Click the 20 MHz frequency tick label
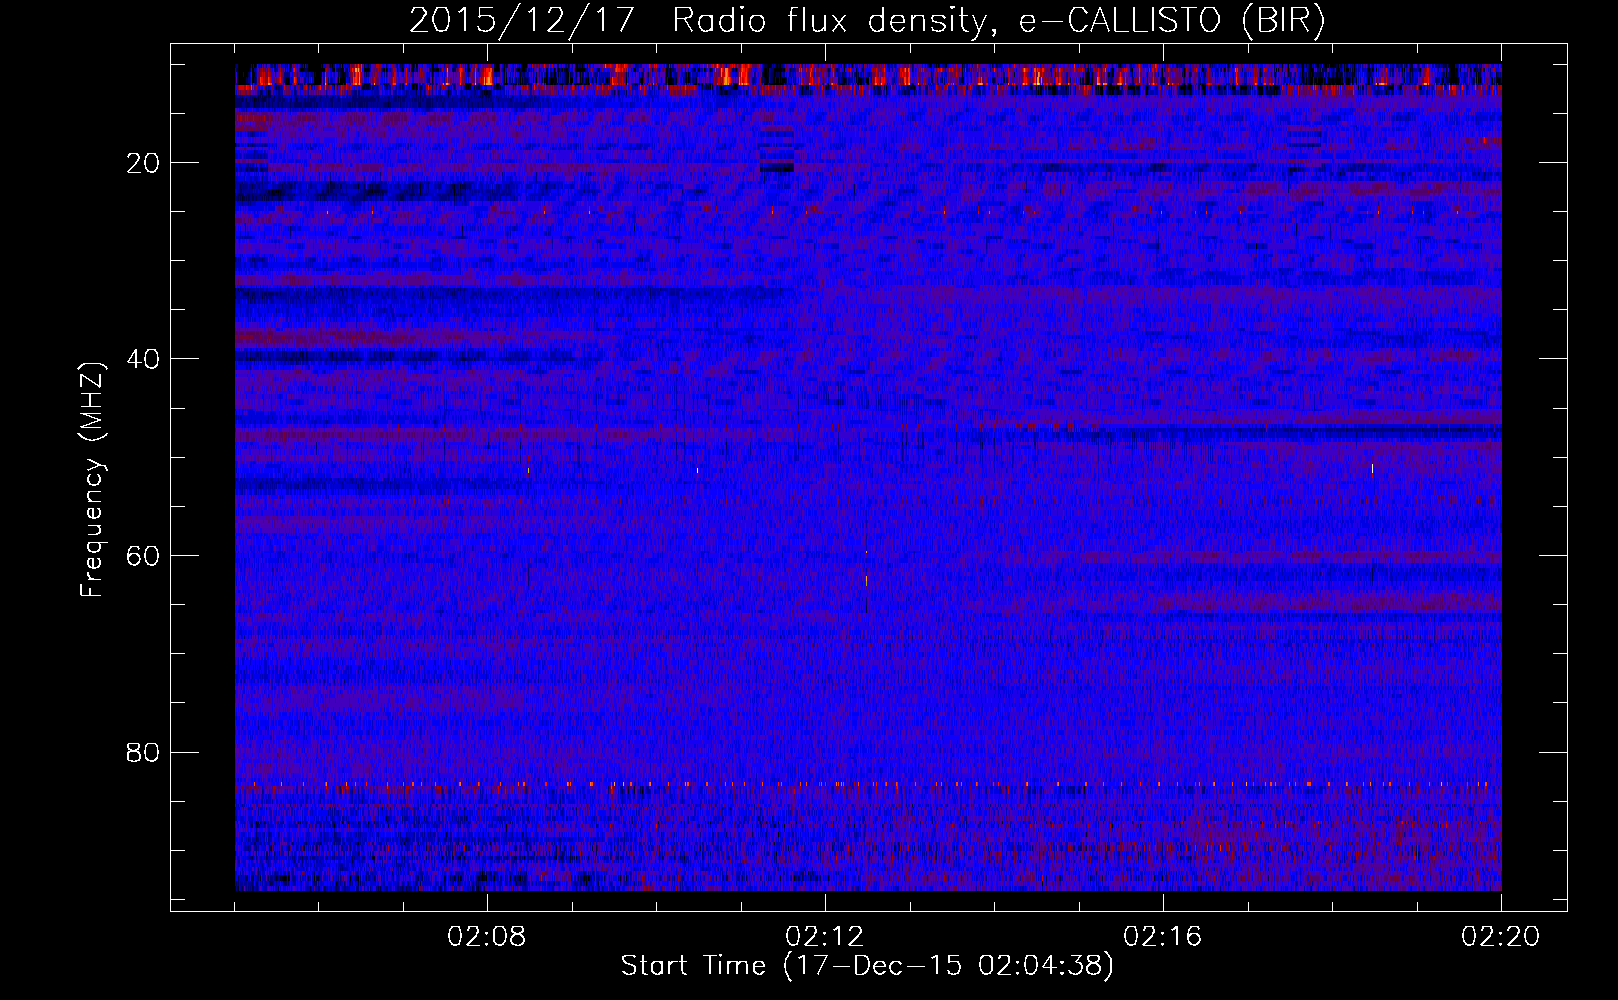 point(144,163)
